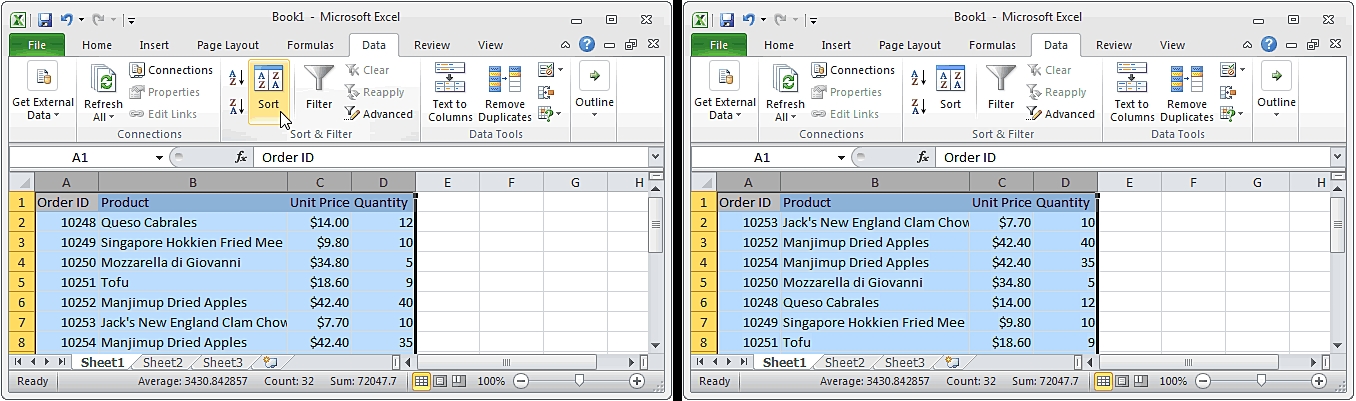1356x401 pixels.
Task: Click Undo arrow in right window
Action: point(749,18)
